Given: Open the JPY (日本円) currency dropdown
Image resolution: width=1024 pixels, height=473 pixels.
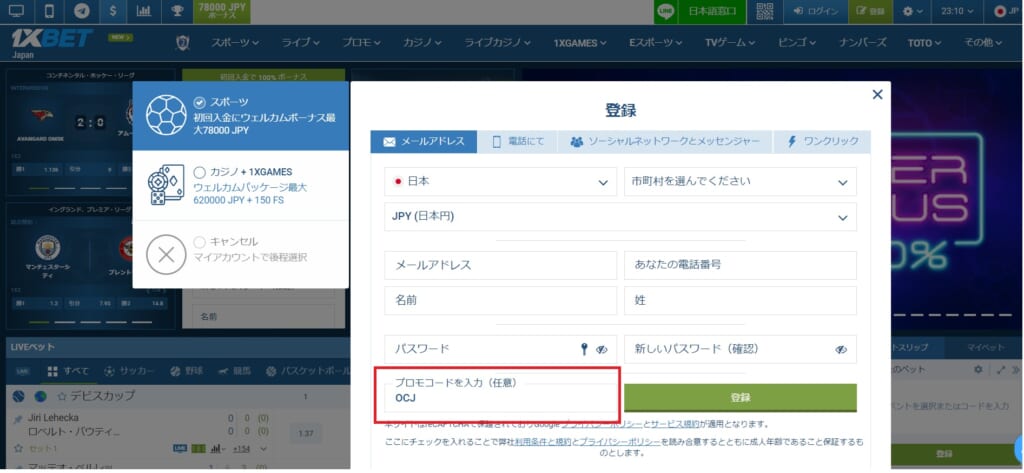Looking at the screenshot, I should click(620, 217).
